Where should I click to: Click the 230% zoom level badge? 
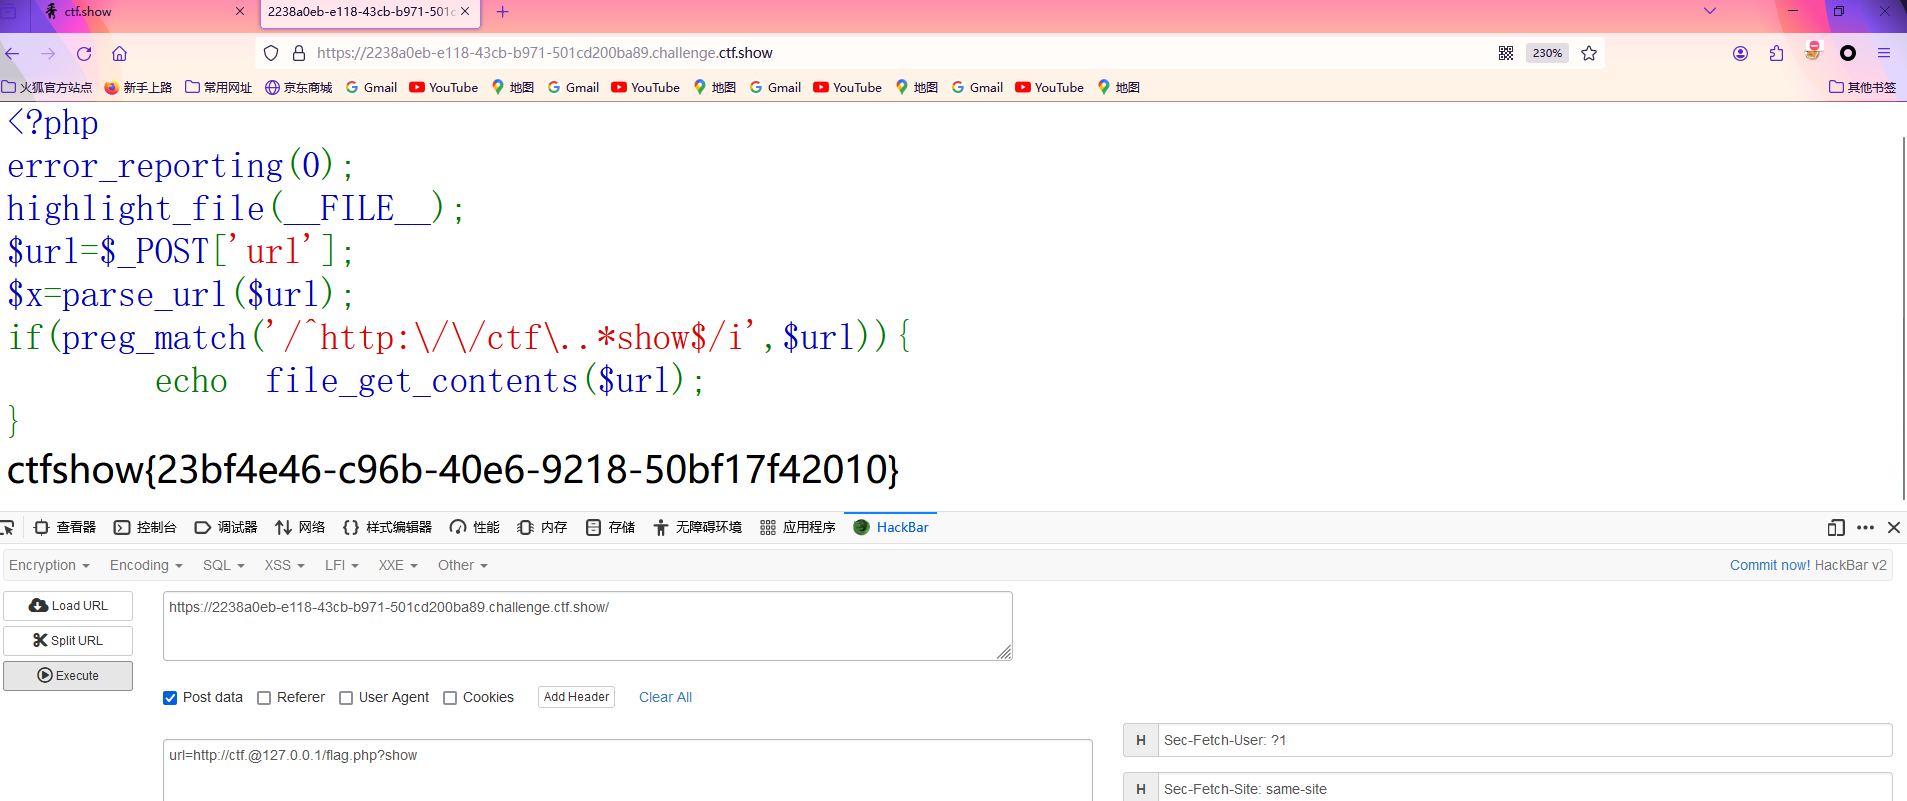pos(1547,53)
